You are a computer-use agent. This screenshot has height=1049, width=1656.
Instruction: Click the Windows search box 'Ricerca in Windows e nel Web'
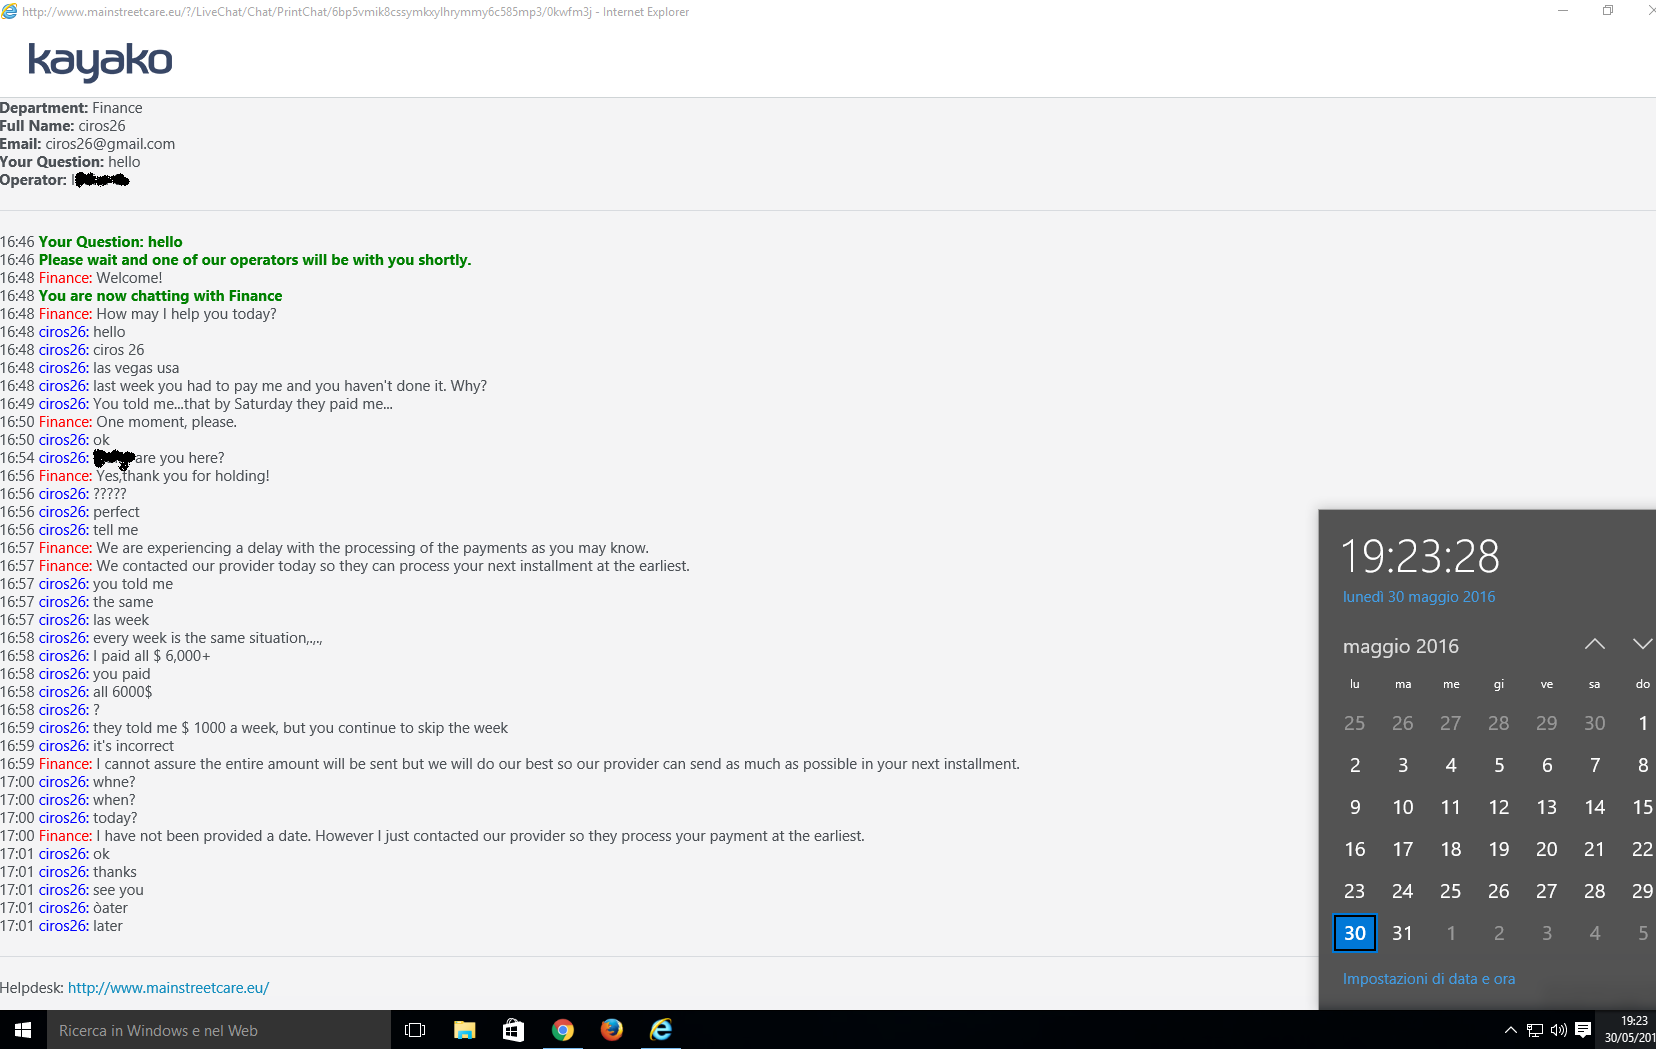coord(218,1030)
